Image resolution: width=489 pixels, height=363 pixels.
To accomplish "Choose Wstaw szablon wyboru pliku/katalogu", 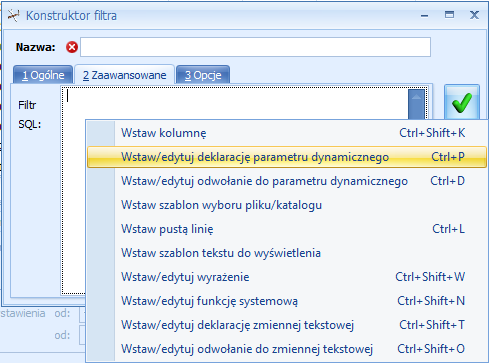I will click(287, 205).
